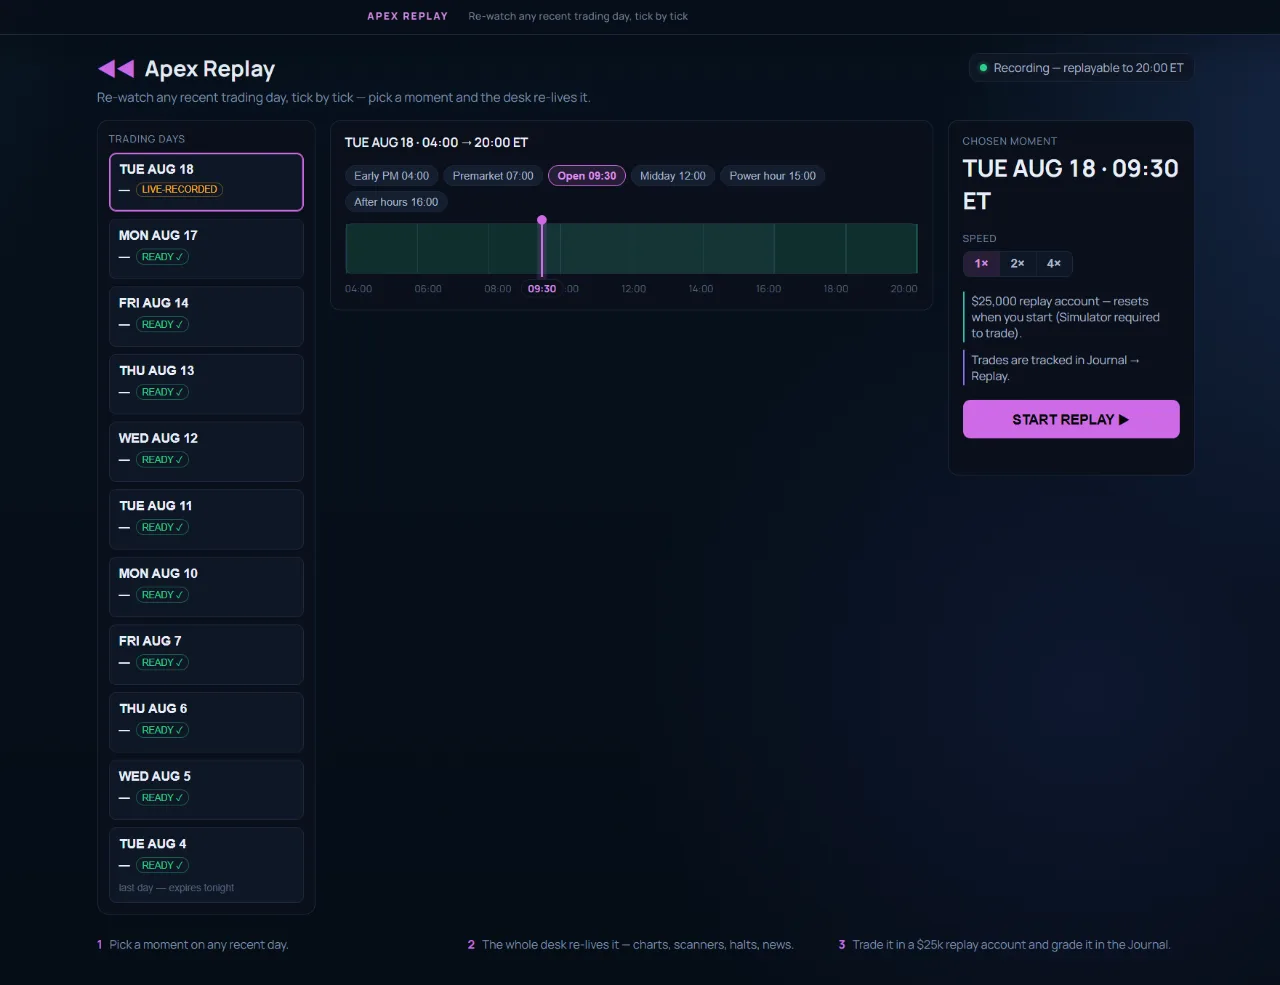This screenshot has width=1280, height=985.
Task: Click step 2 'The whole desk re-lives it' text
Action: coord(638,945)
